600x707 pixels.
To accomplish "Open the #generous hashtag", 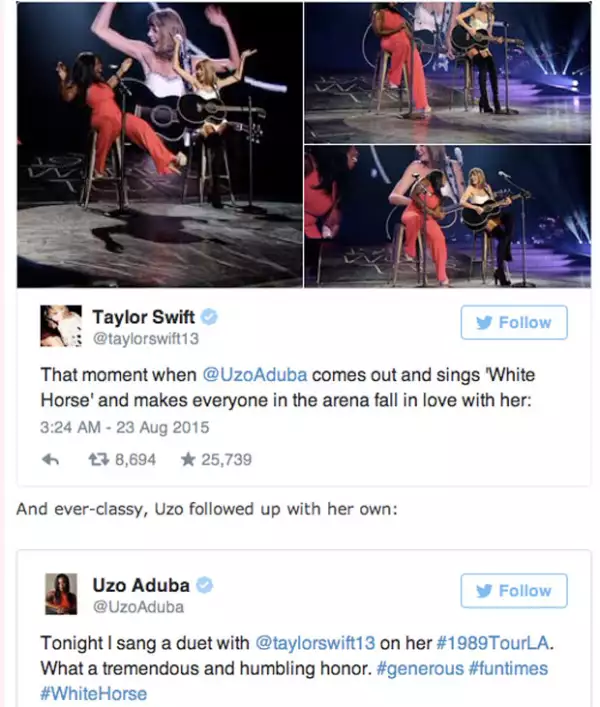I will pyautogui.click(x=420, y=668).
